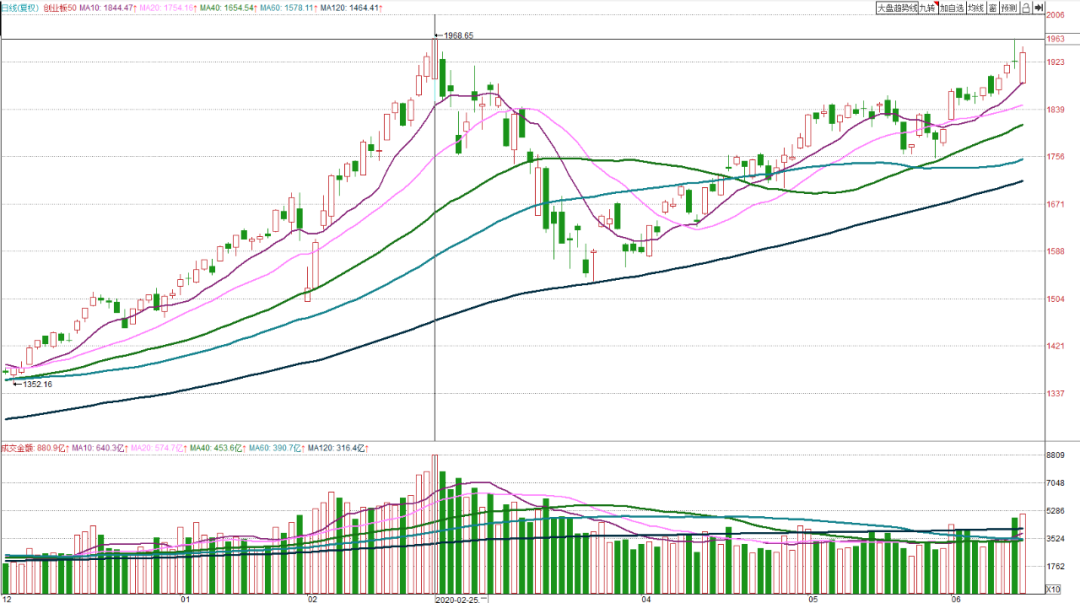Viewport: 1080px width, 603px height.
Task: Select the MA120: 1464.41 indicator label
Action: coord(351,8)
